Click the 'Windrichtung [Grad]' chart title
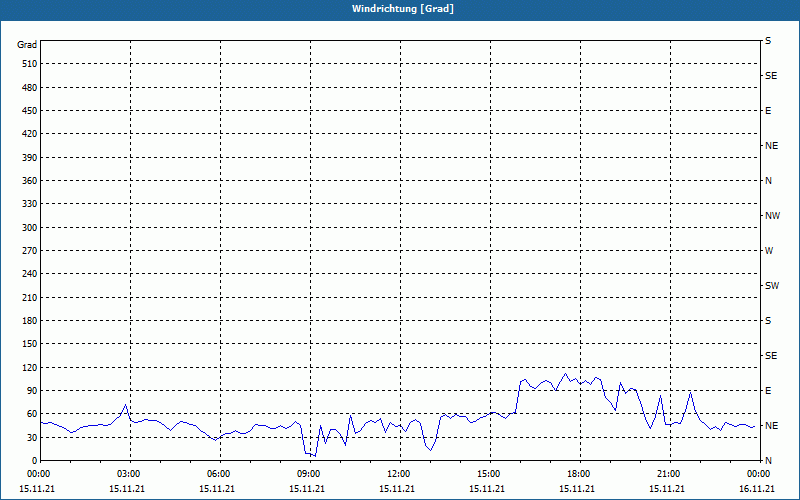This screenshot has height=500, width=800. pos(403,9)
